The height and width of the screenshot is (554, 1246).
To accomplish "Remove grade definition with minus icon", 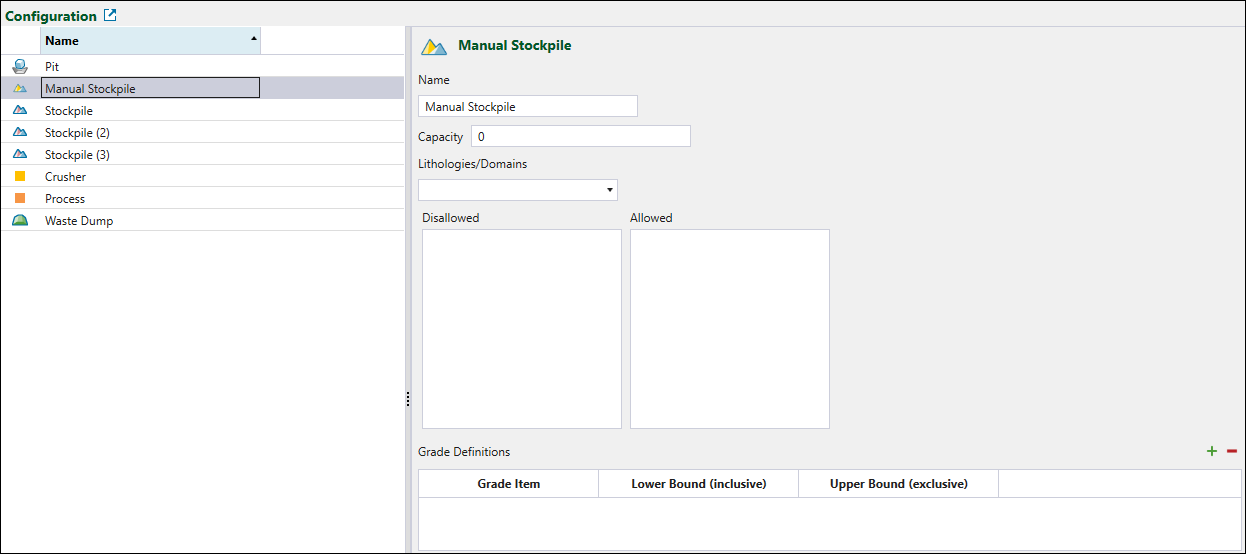I will coord(1232,452).
